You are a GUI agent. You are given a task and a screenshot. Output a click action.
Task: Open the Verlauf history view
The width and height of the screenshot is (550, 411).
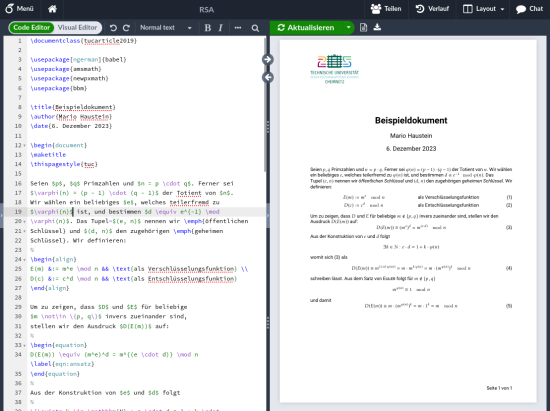pos(432,9)
